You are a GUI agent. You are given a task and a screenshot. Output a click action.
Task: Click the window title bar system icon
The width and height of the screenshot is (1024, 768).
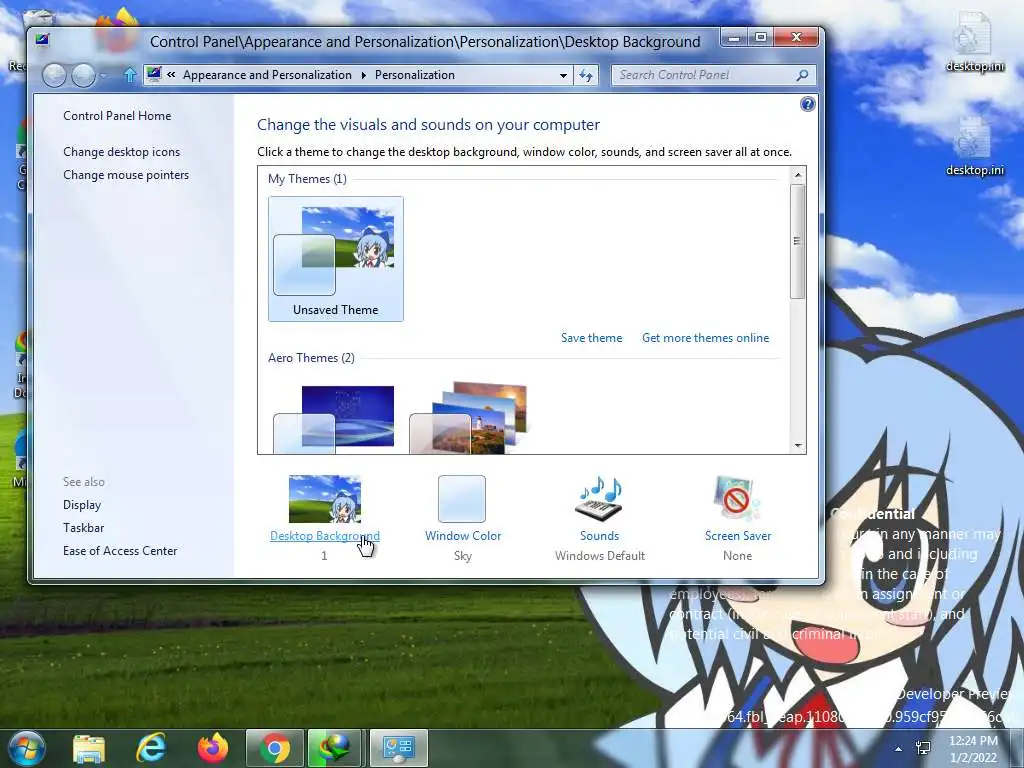(42, 40)
